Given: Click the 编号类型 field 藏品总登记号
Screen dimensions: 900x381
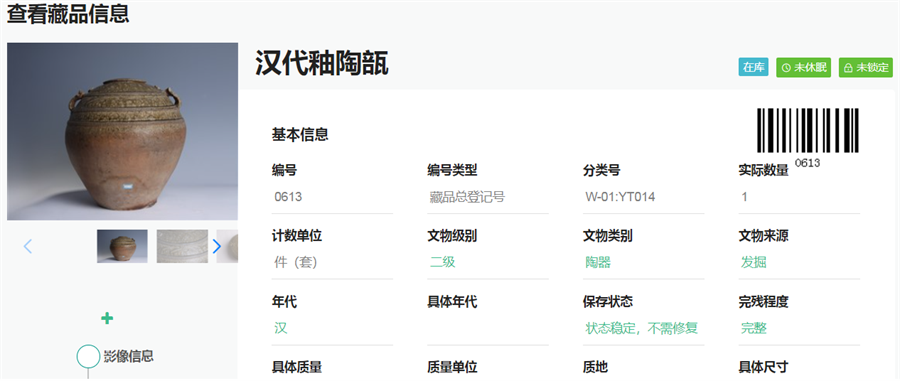Looking at the screenshot, I should coord(488,197).
